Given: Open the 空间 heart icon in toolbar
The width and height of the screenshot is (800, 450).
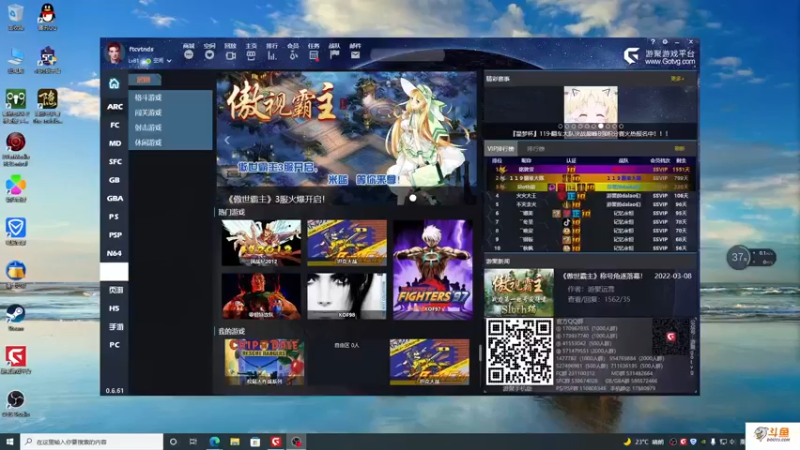Looking at the screenshot, I should [209, 55].
